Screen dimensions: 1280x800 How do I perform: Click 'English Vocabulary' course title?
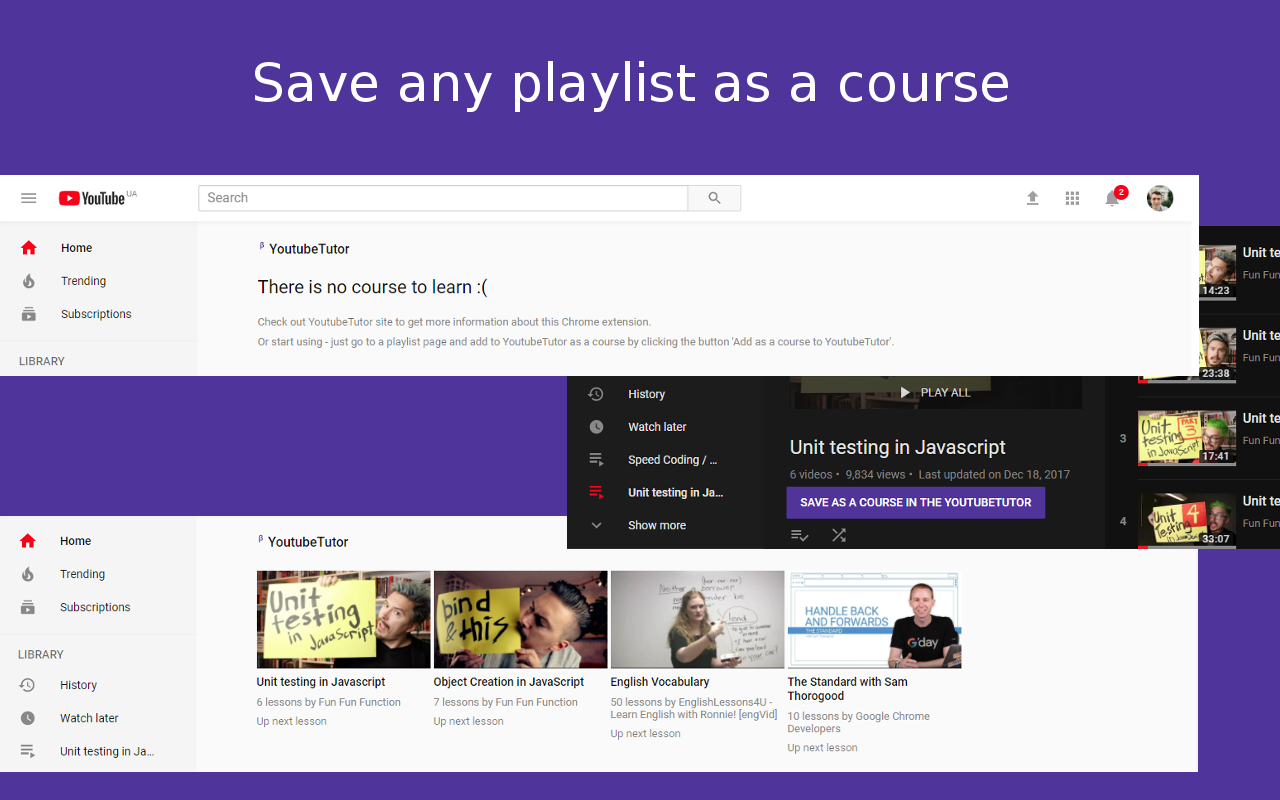click(660, 682)
